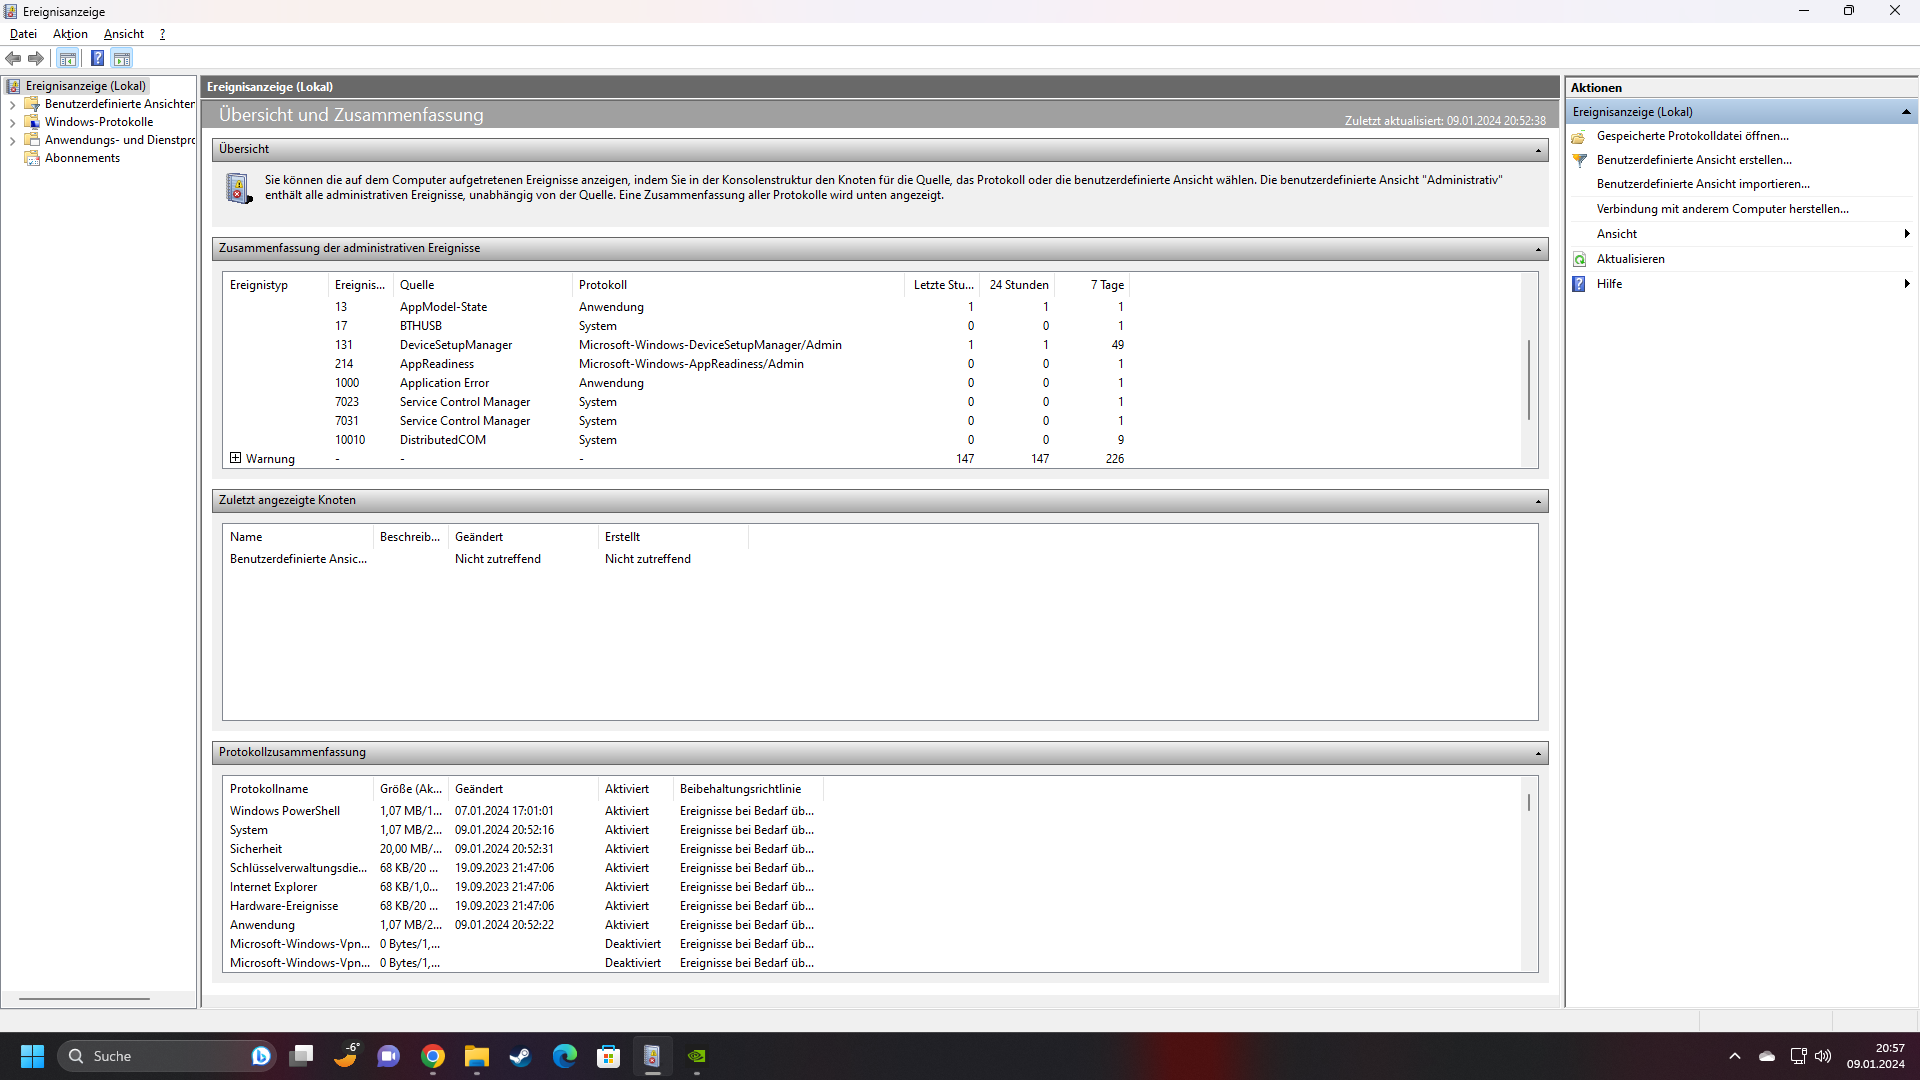Click Verbindung mit anderem Computer herstellen
Screen dimensions: 1920x1080
(1722, 209)
